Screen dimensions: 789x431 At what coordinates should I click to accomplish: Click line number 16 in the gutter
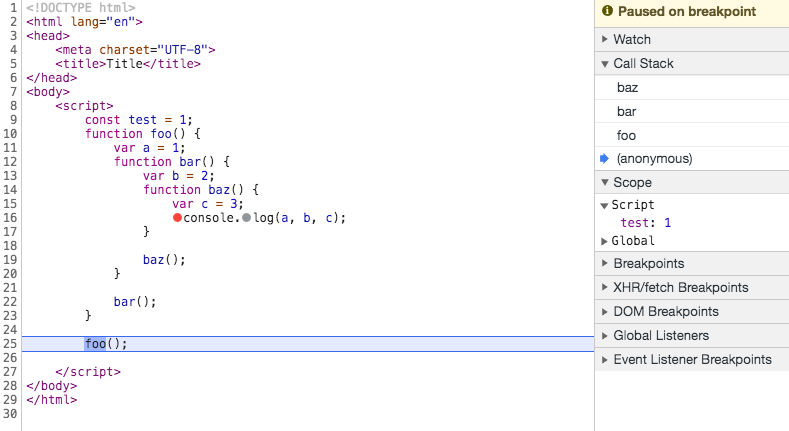click(x=10, y=218)
